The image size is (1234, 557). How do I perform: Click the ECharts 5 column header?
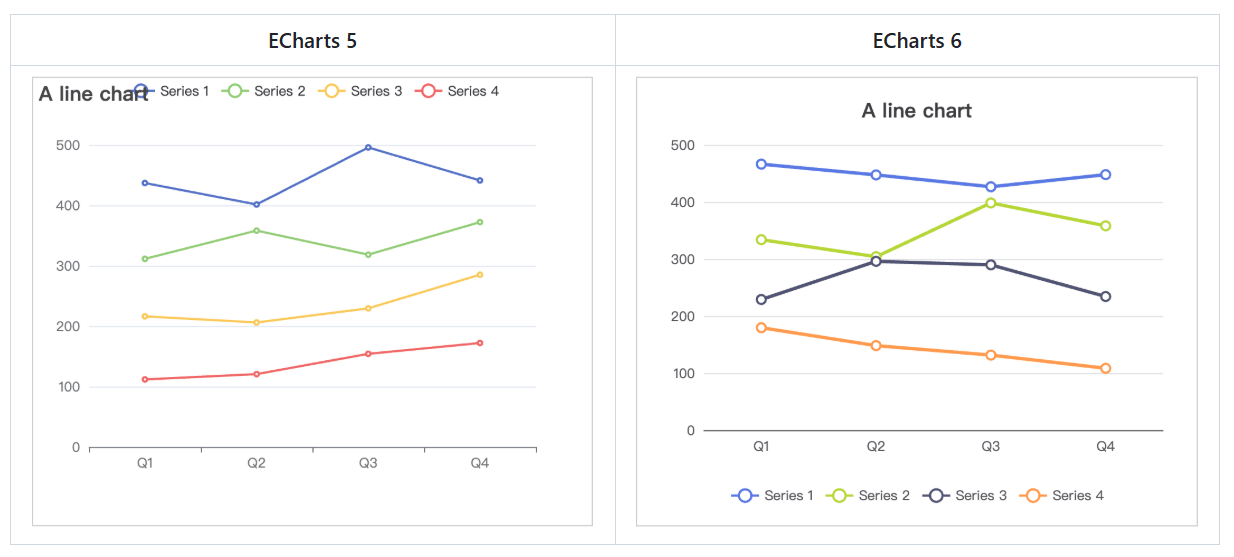click(x=312, y=41)
